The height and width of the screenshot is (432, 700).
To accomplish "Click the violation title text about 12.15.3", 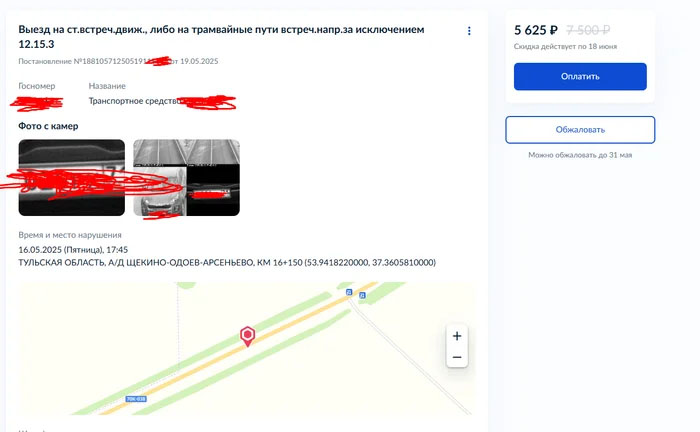I will click(x=221, y=37).
